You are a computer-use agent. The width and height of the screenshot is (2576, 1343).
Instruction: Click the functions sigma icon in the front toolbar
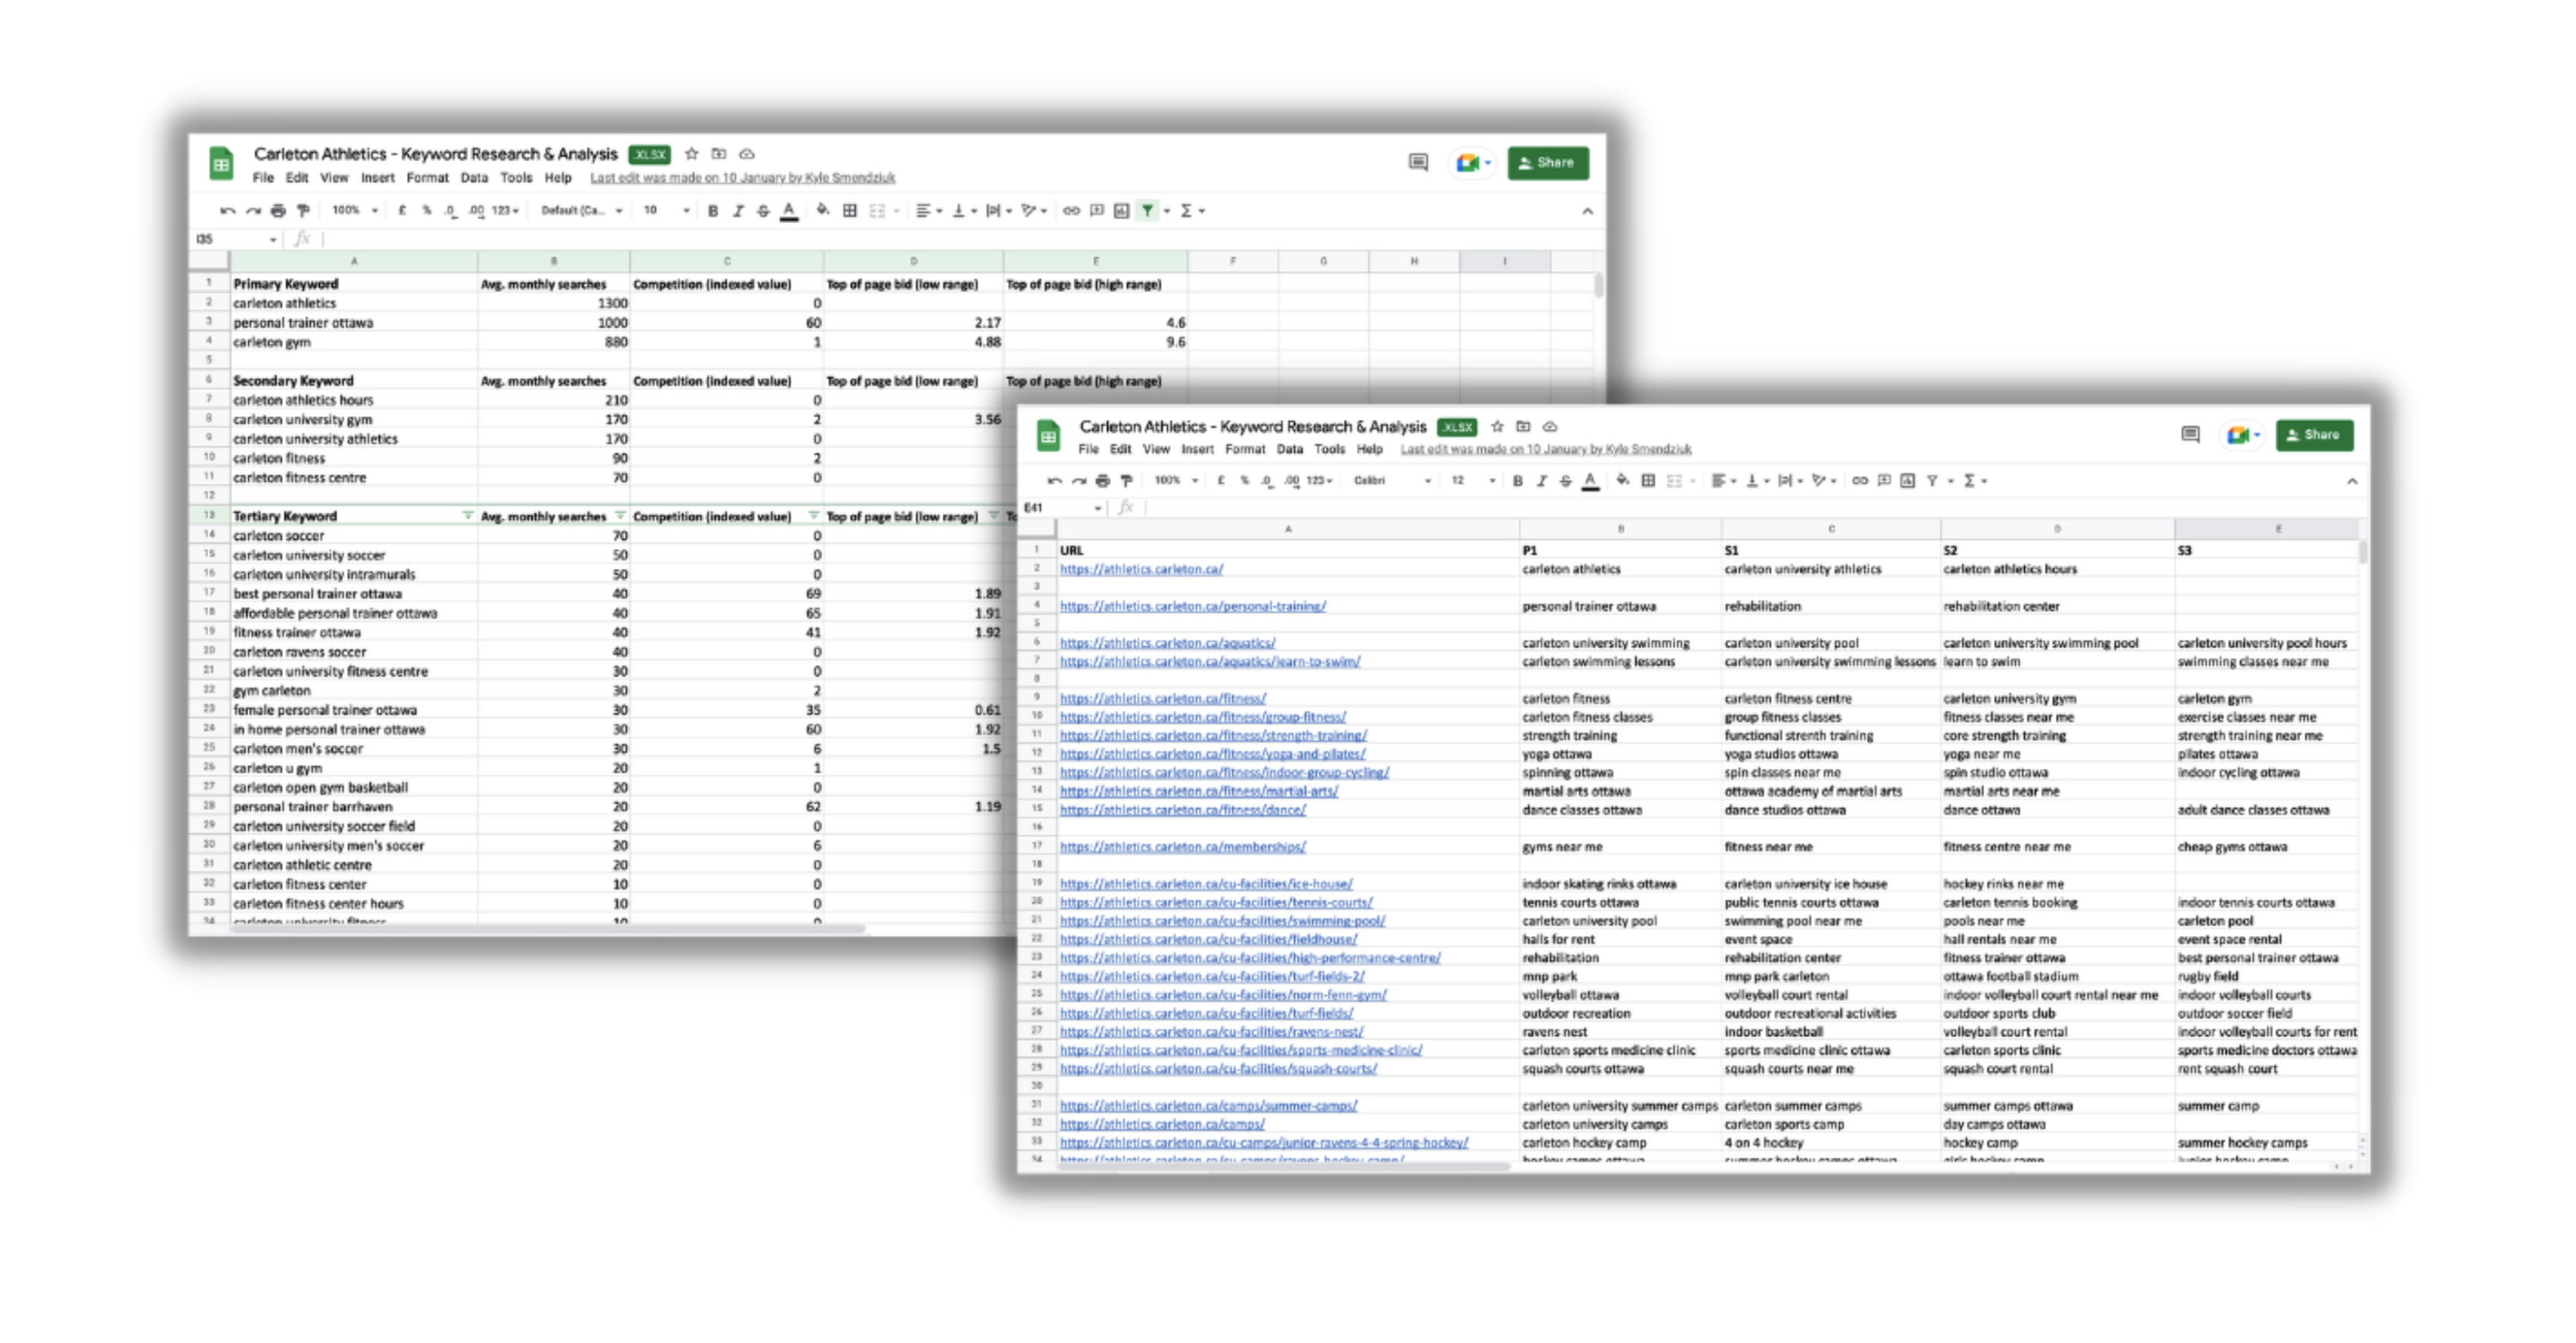pyautogui.click(x=1969, y=481)
